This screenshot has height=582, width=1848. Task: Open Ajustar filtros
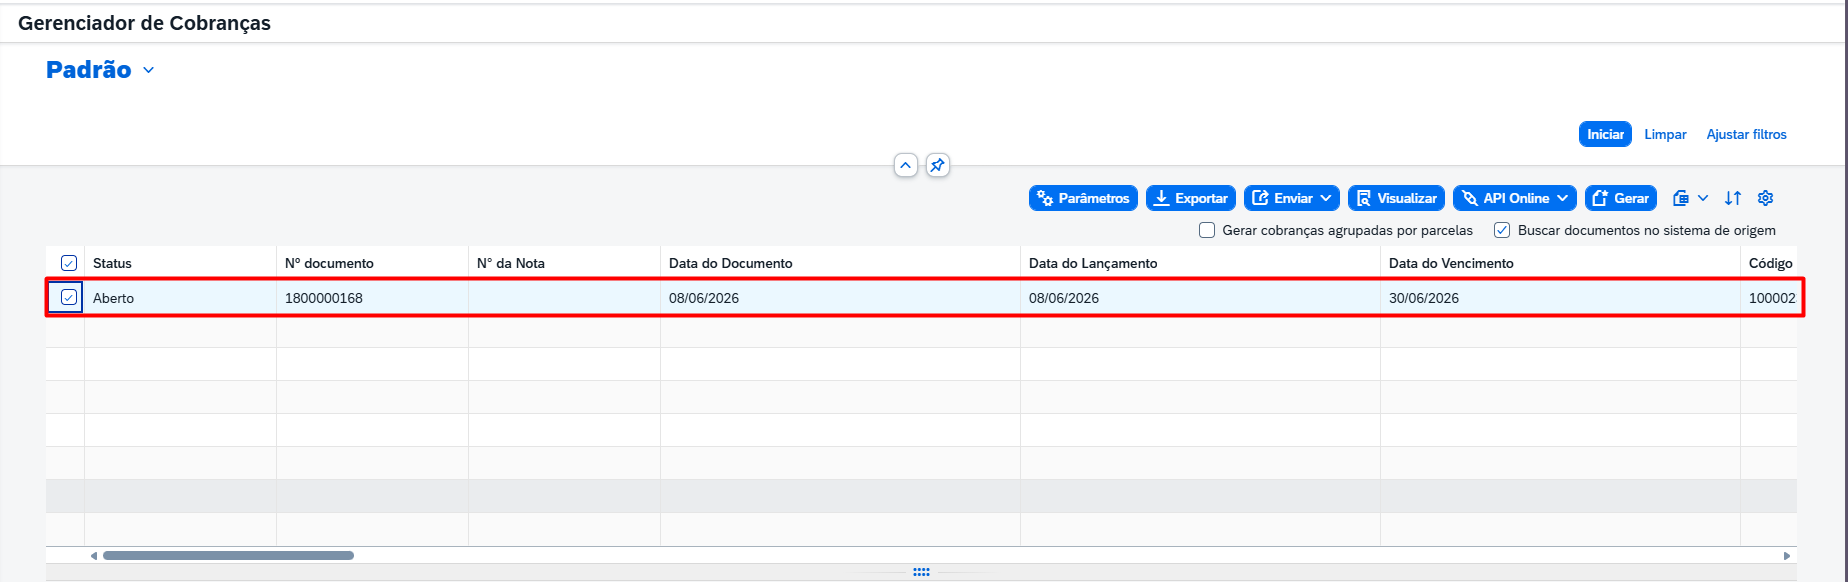(x=1746, y=134)
